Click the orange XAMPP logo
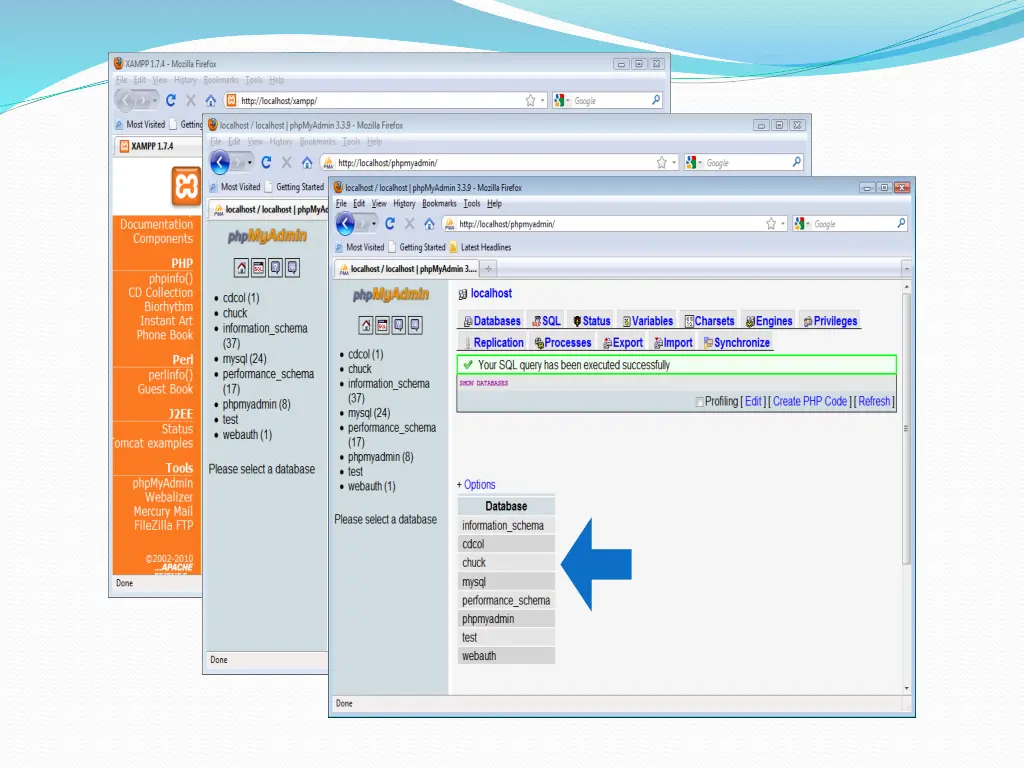 (187, 186)
